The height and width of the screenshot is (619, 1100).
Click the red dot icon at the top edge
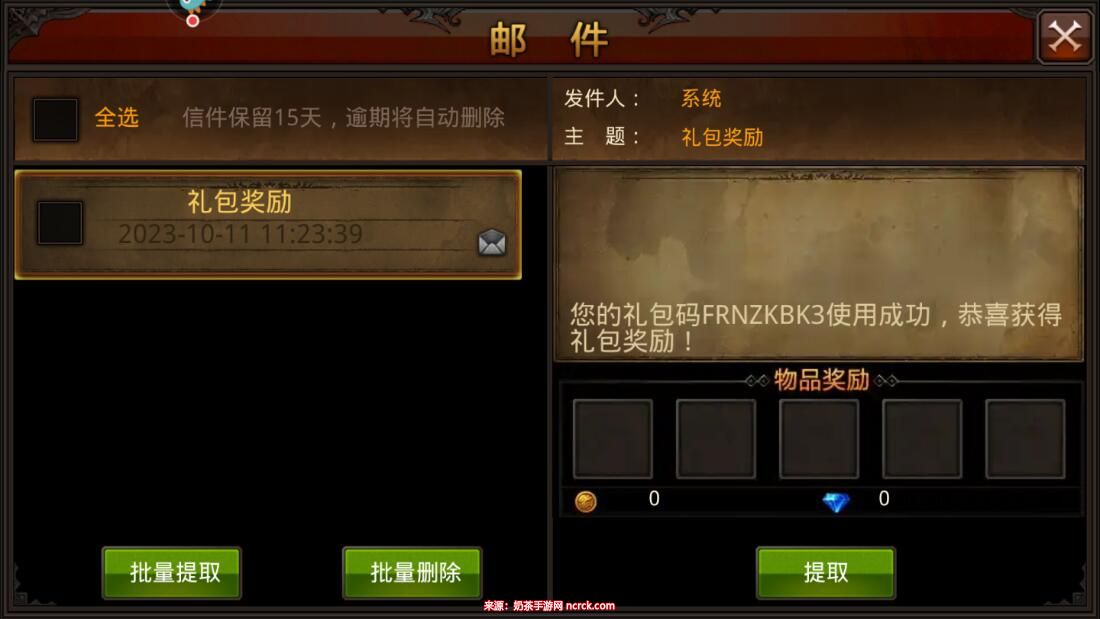[192, 20]
